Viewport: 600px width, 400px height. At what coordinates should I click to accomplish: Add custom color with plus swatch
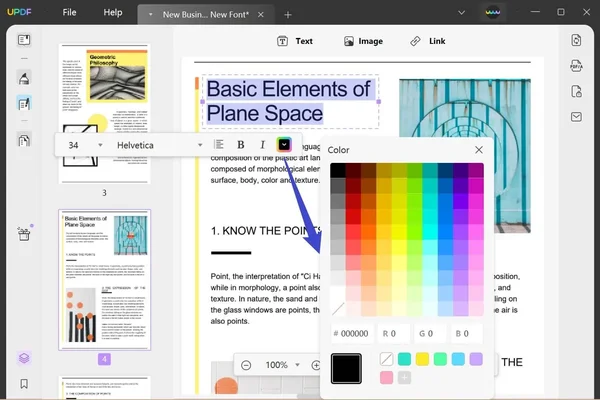[404, 377]
